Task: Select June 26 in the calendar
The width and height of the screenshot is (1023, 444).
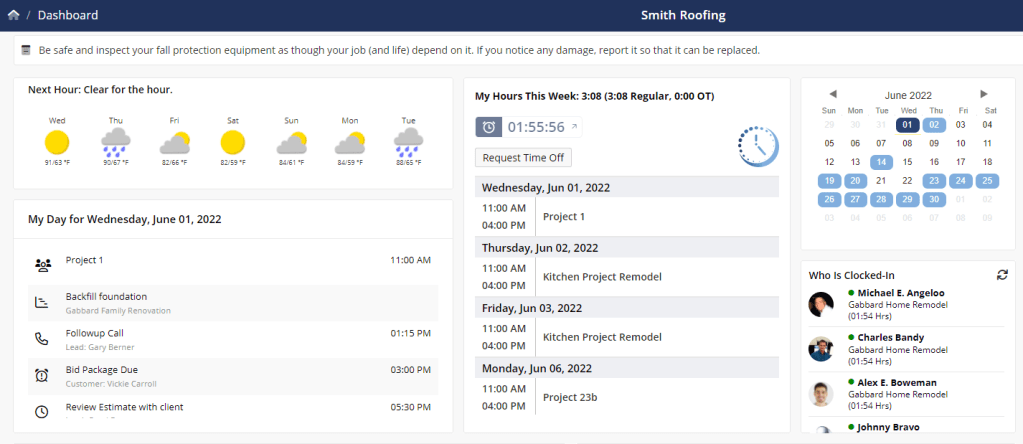Action: click(829, 200)
